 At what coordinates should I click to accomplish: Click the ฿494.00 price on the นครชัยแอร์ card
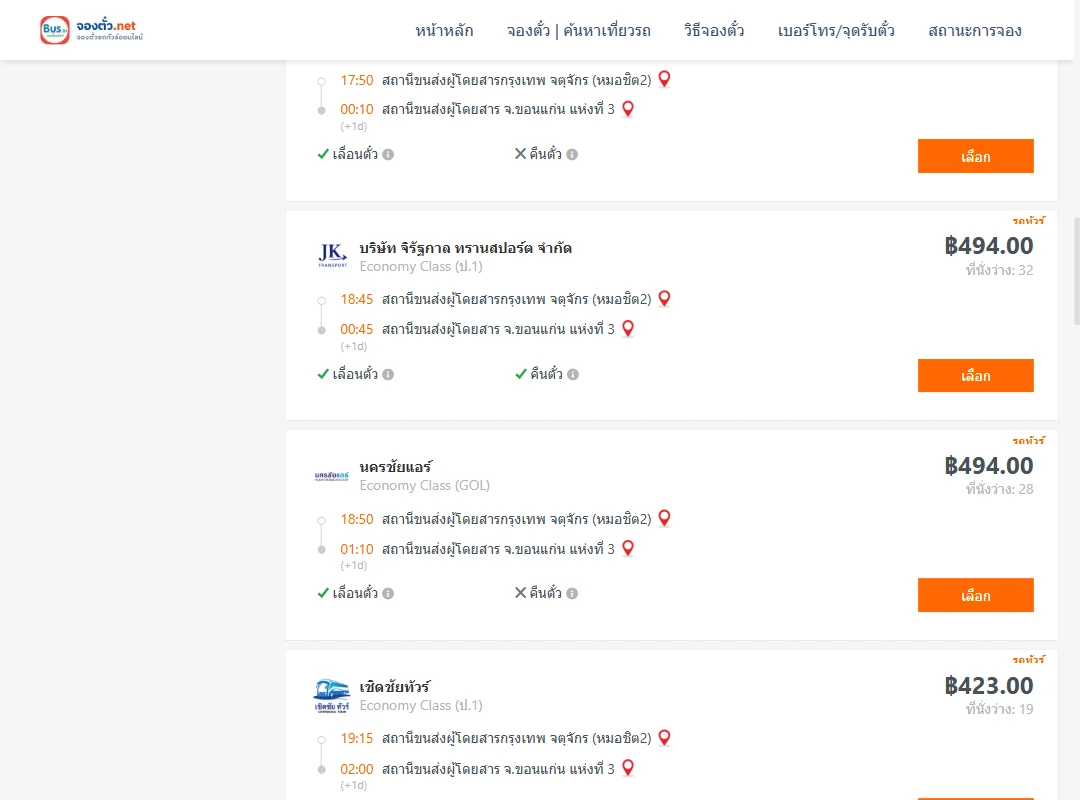988,466
